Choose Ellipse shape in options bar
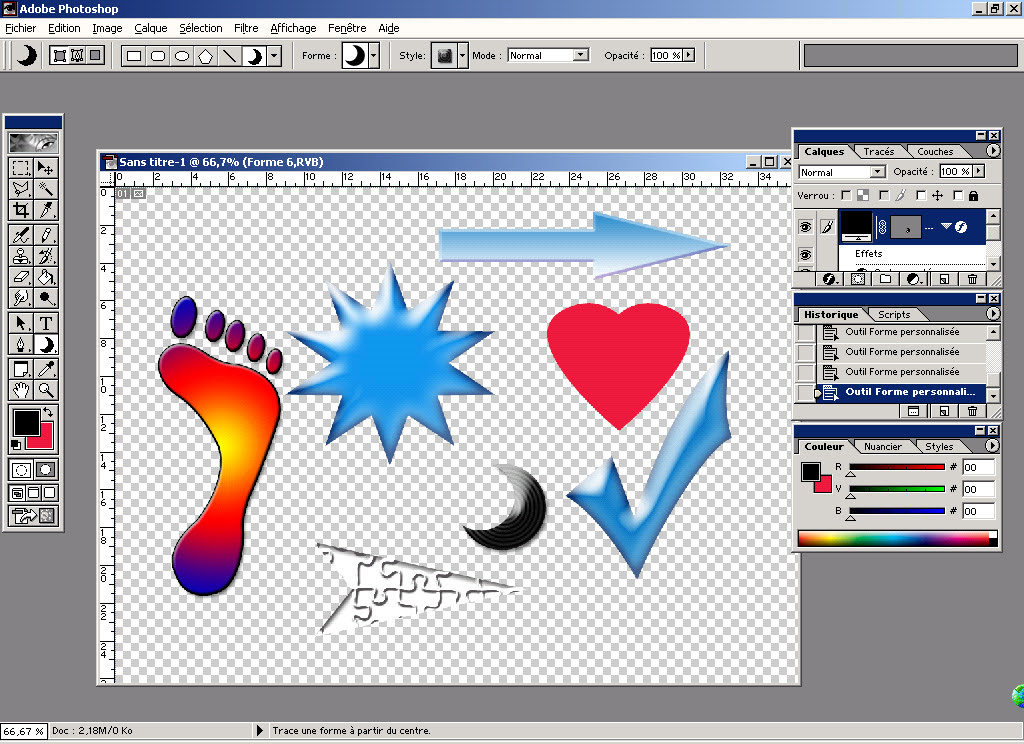Image resolution: width=1024 pixels, height=744 pixels. [182, 56]
